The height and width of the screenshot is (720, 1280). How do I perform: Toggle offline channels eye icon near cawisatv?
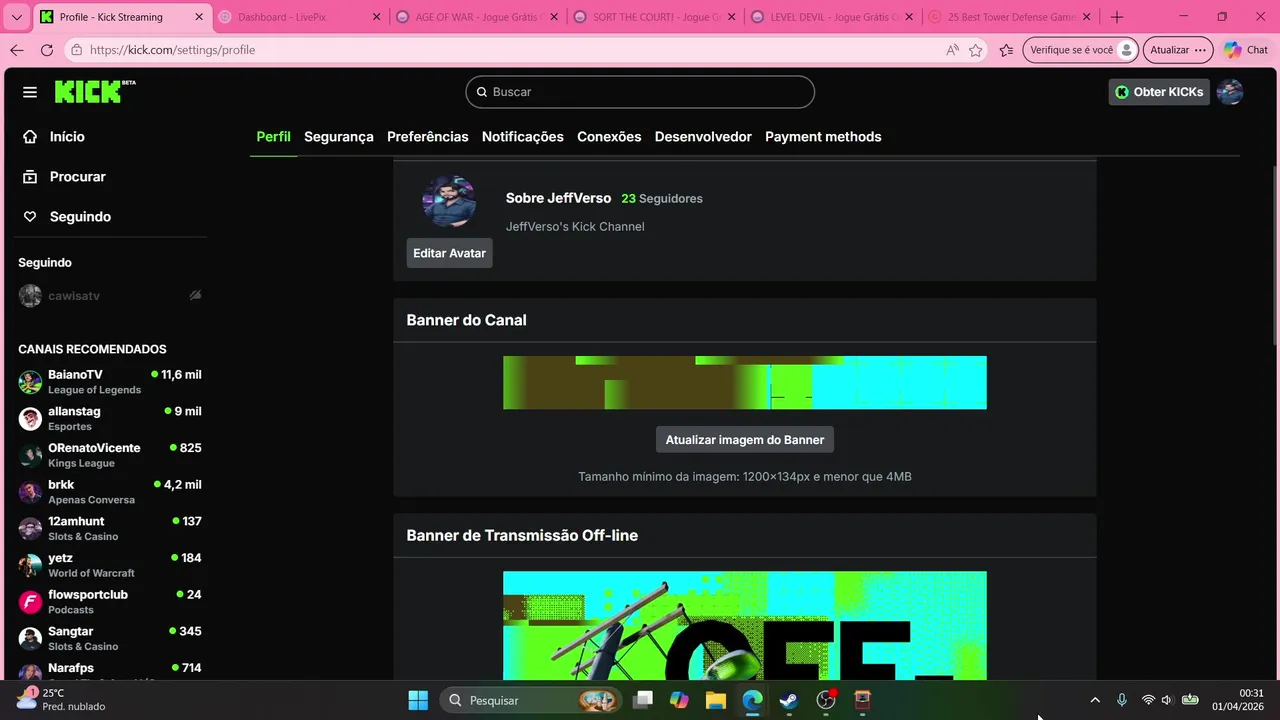click(195, 296)
